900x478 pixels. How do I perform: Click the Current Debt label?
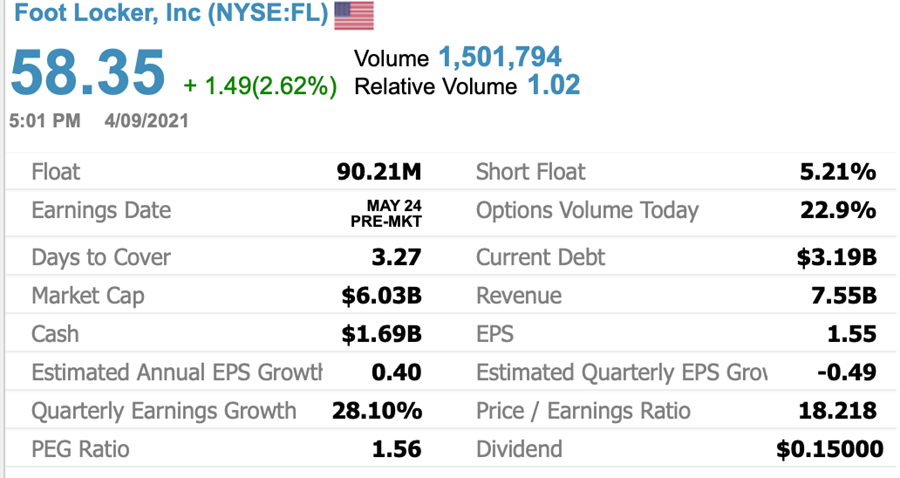tap(540, 257)
